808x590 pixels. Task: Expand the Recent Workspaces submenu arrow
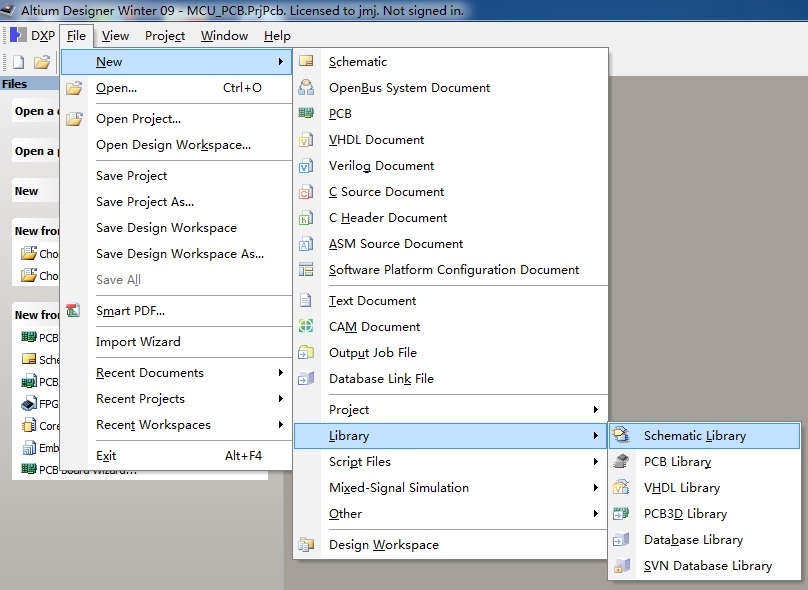[x=281, y=424]
